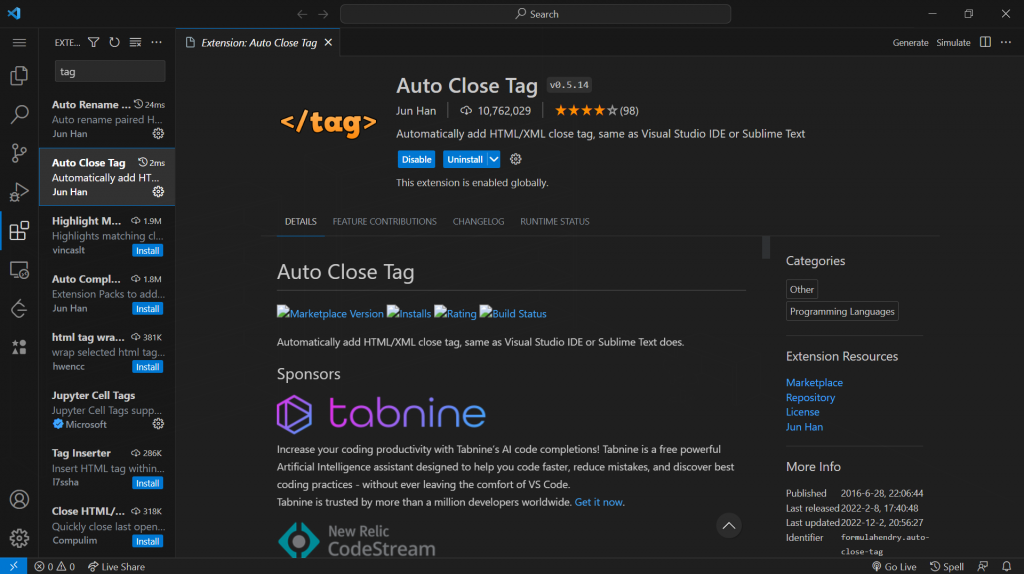The height and width of the screenshot is (574, 1024).
Task: Switch to the Details tab
Action: (x=300, y=221)
